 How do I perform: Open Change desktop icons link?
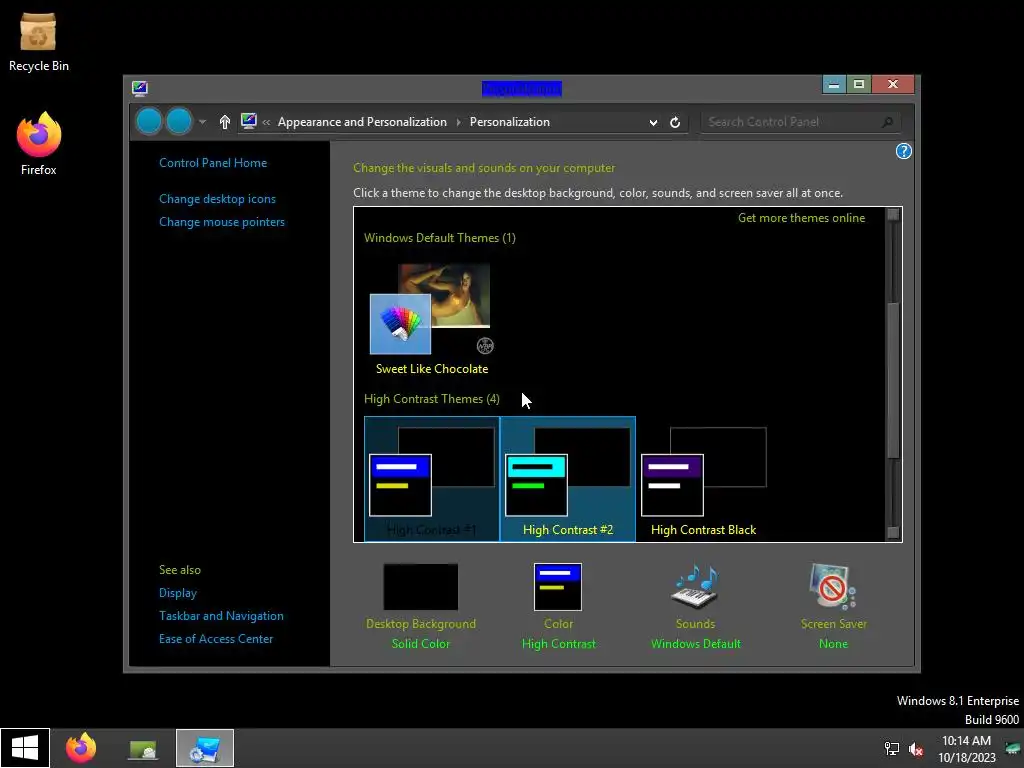217,199
